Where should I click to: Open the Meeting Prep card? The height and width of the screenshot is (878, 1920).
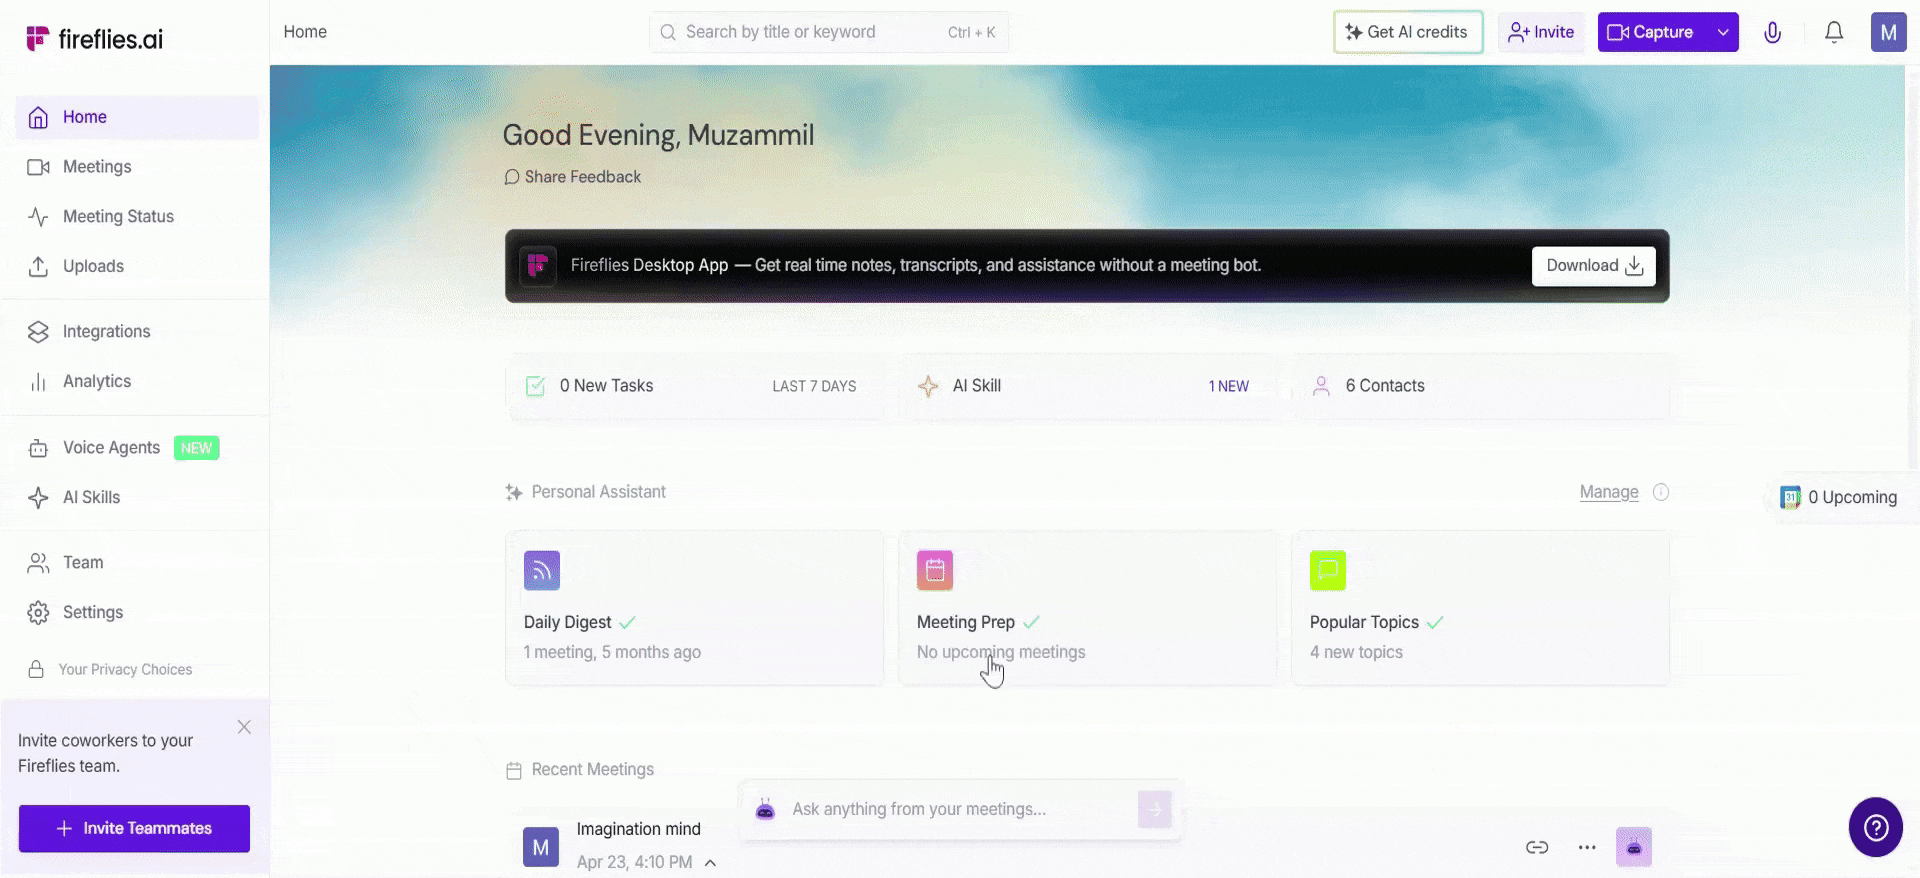1088,608
